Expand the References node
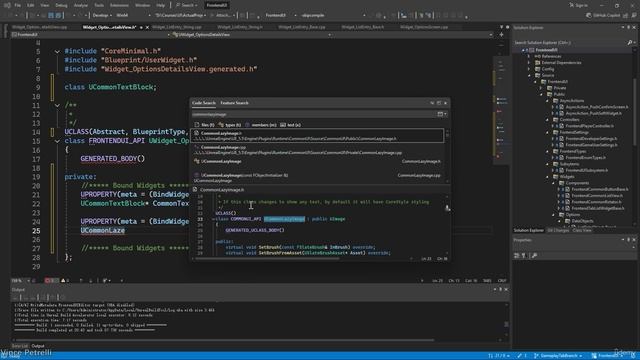Screen dimensions: 640x360 coord(529,56)
